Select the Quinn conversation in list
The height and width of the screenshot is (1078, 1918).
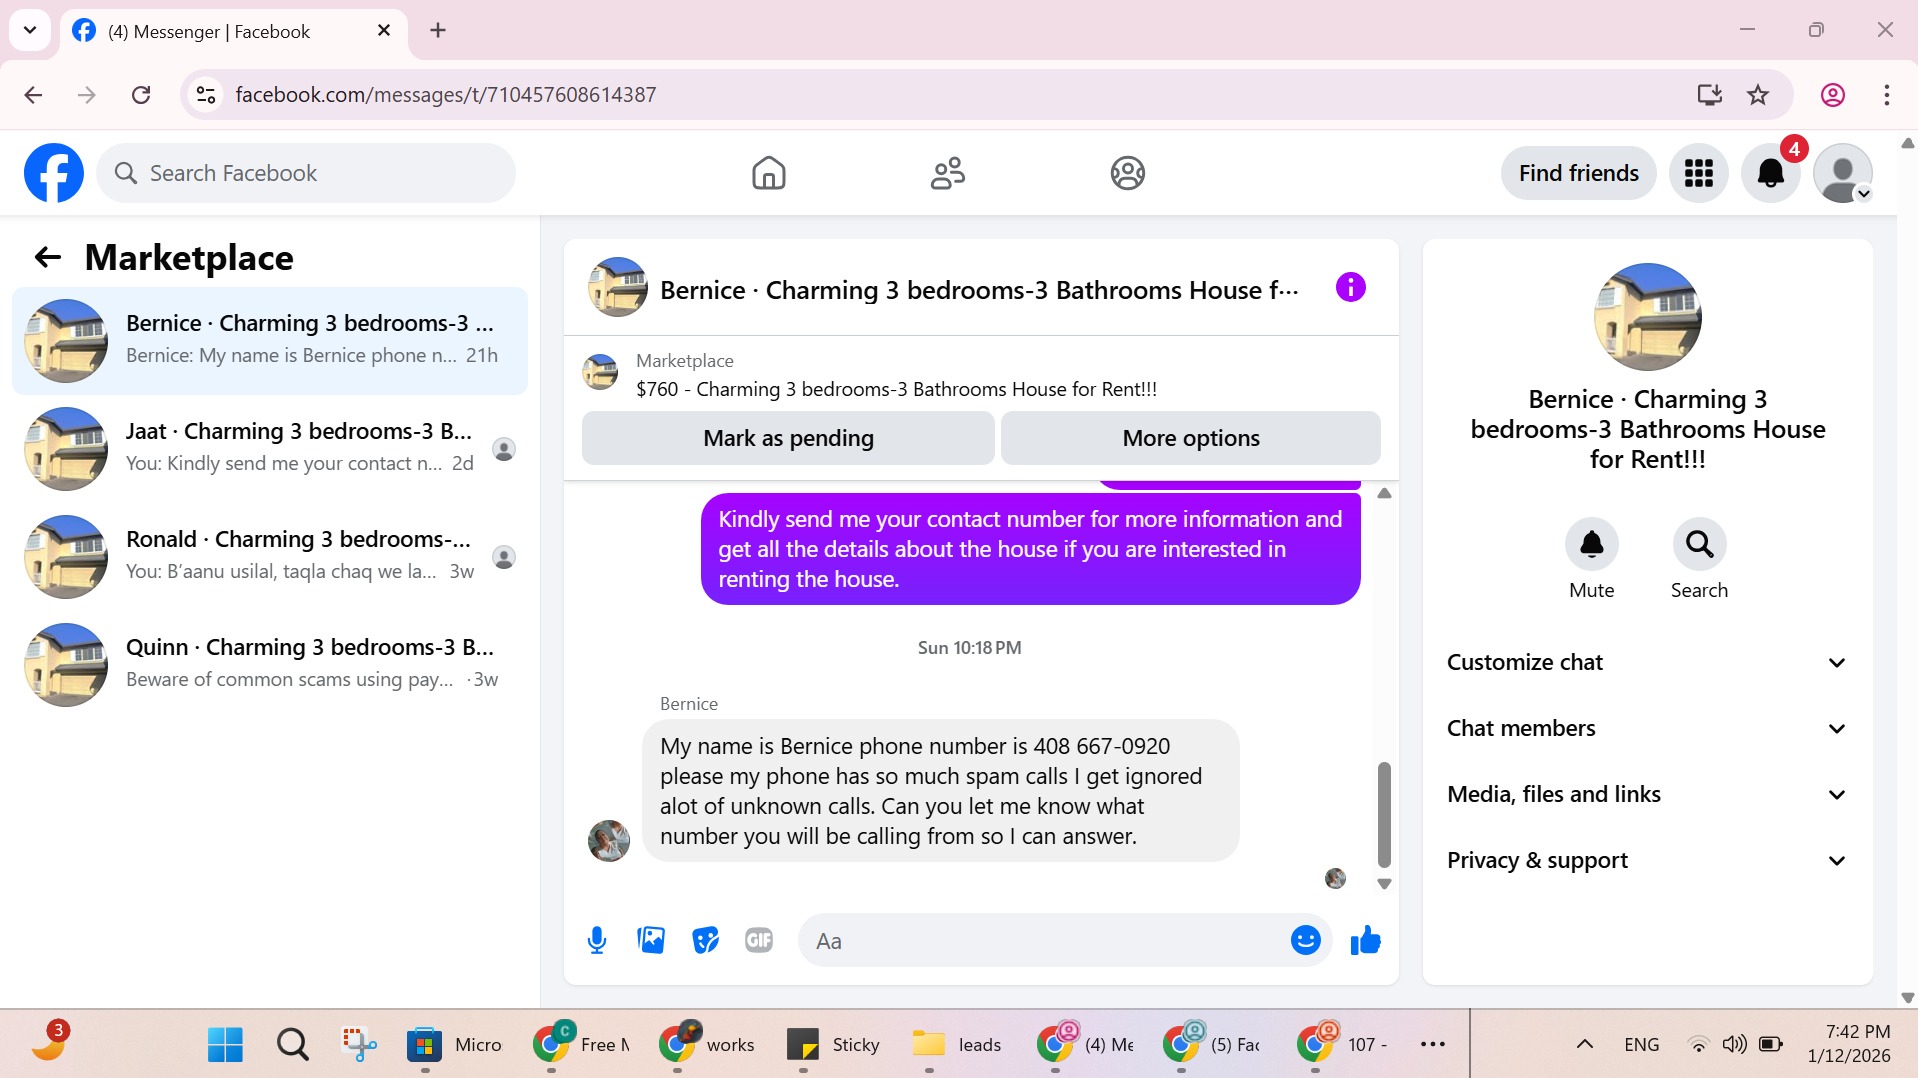tap(270, 664)
